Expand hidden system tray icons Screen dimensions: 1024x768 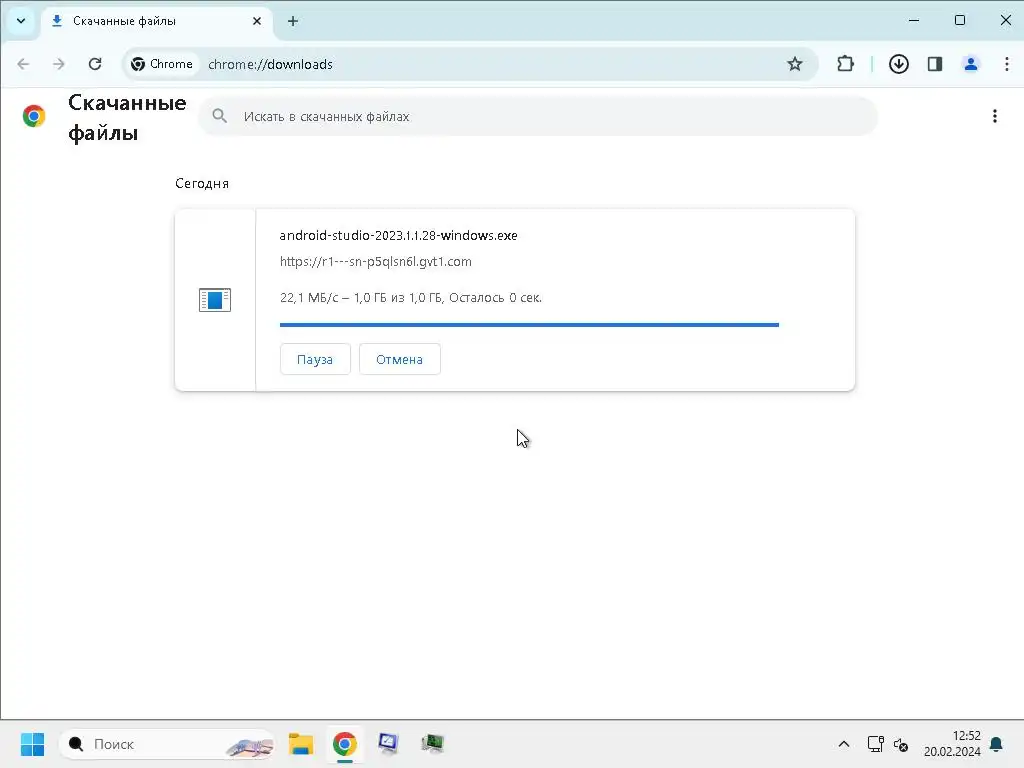(844, 744)
